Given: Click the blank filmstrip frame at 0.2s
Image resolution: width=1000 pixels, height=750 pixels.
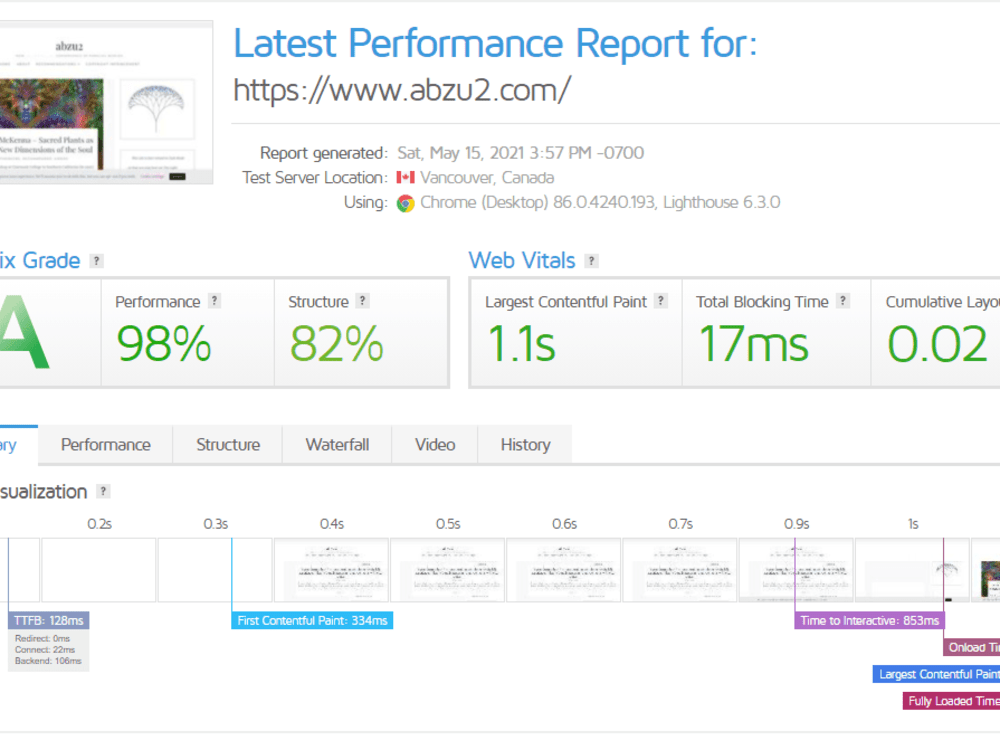Looking at the screenshot, I should (x=99, y=570).
